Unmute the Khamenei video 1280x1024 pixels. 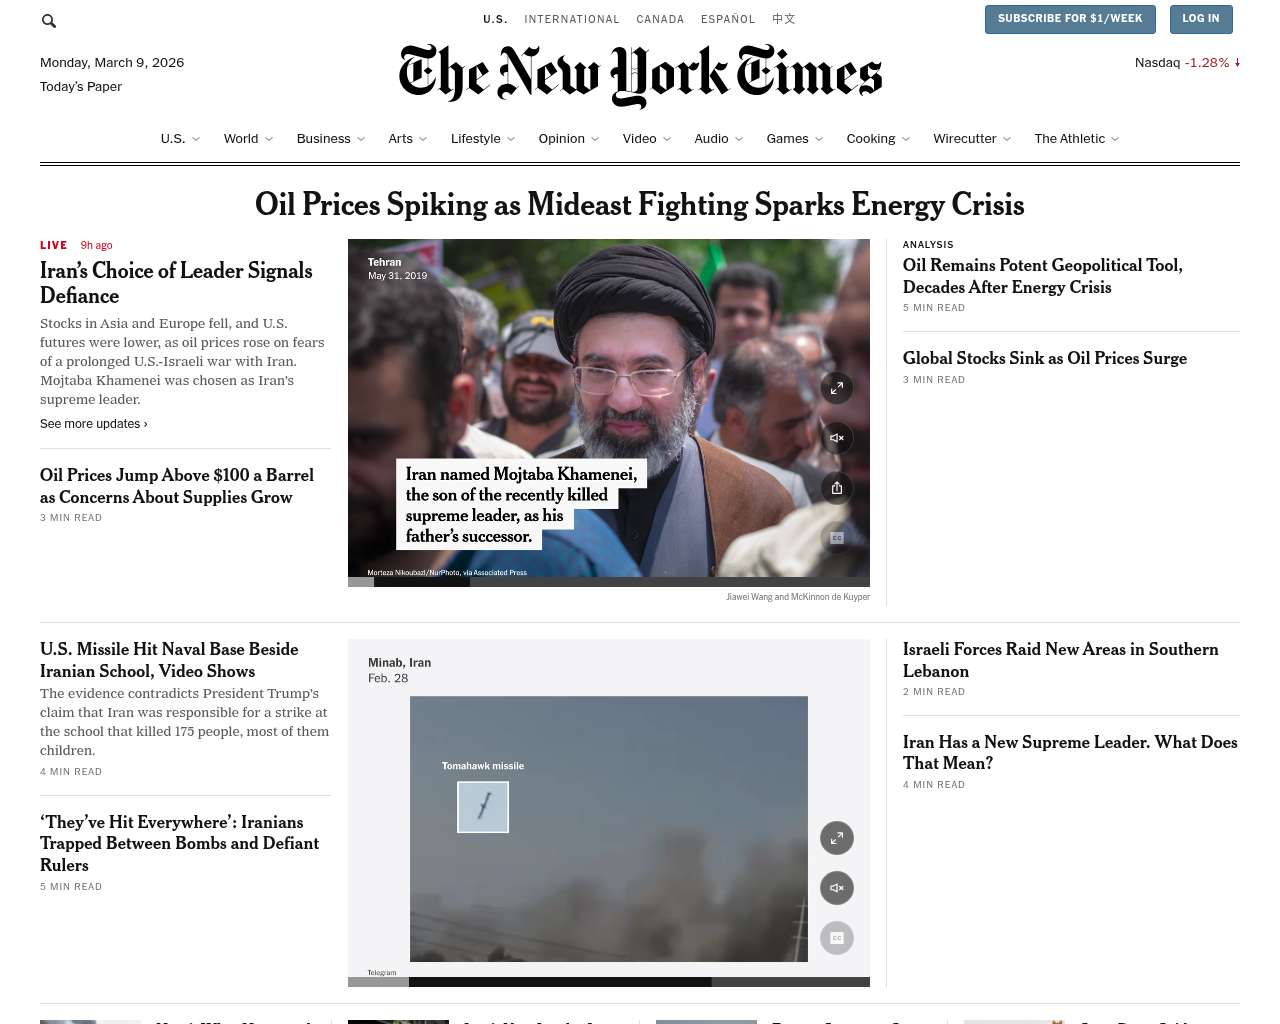pyautogui.click(x=837, y=438)
